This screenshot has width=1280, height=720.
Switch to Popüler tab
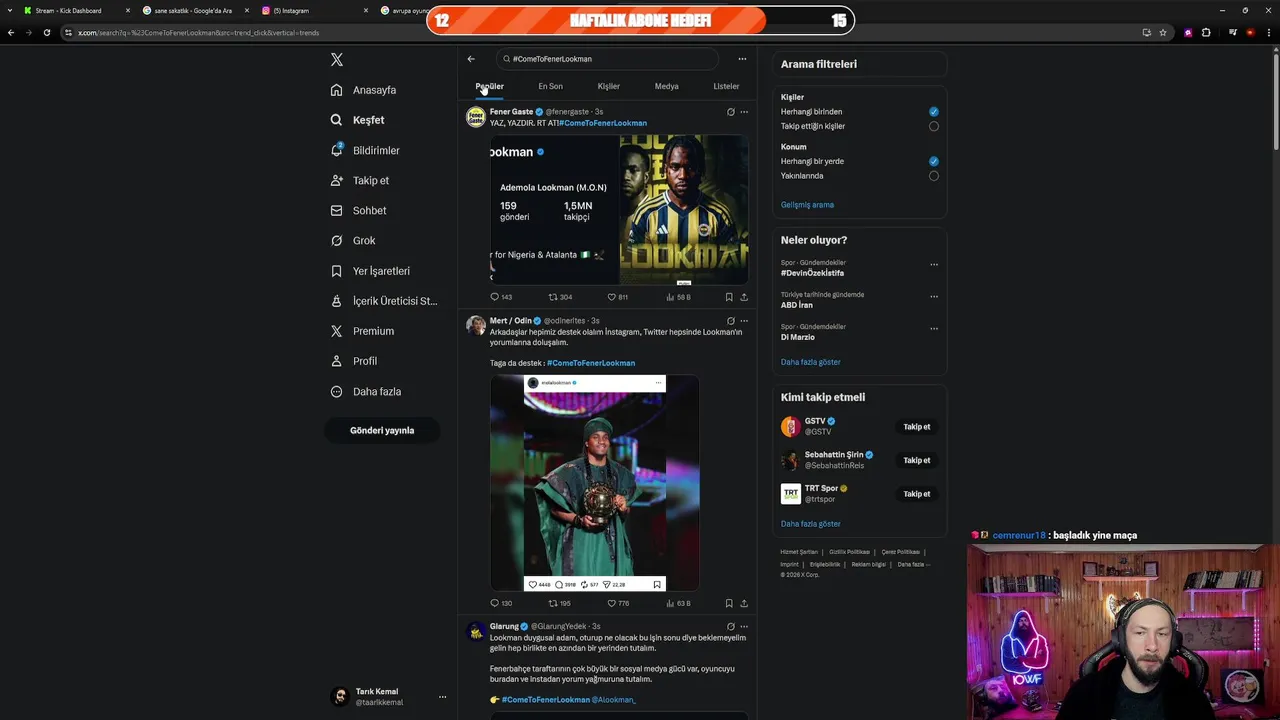(x=489, y=86)
